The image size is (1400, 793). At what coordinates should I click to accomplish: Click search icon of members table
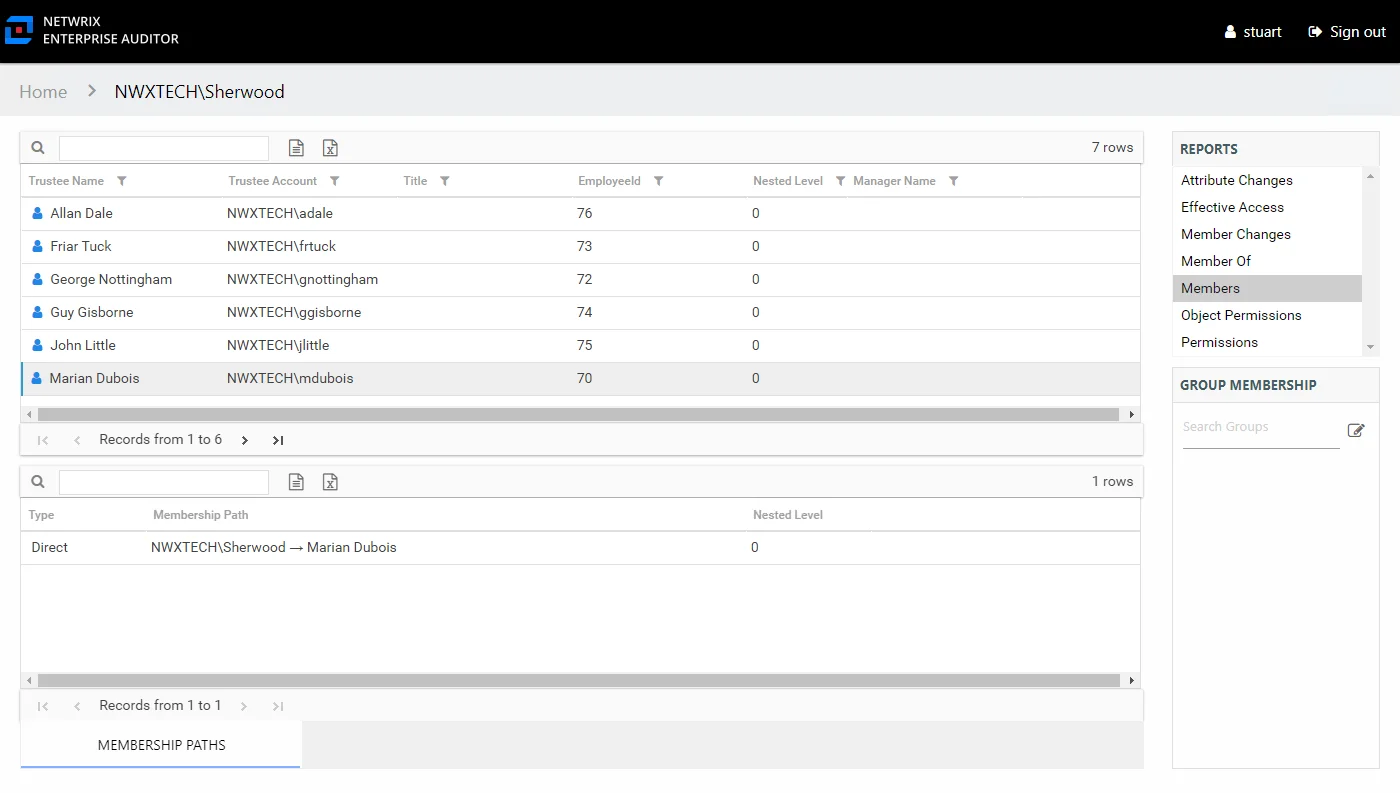pyautogui.click(x=38, y=148)
